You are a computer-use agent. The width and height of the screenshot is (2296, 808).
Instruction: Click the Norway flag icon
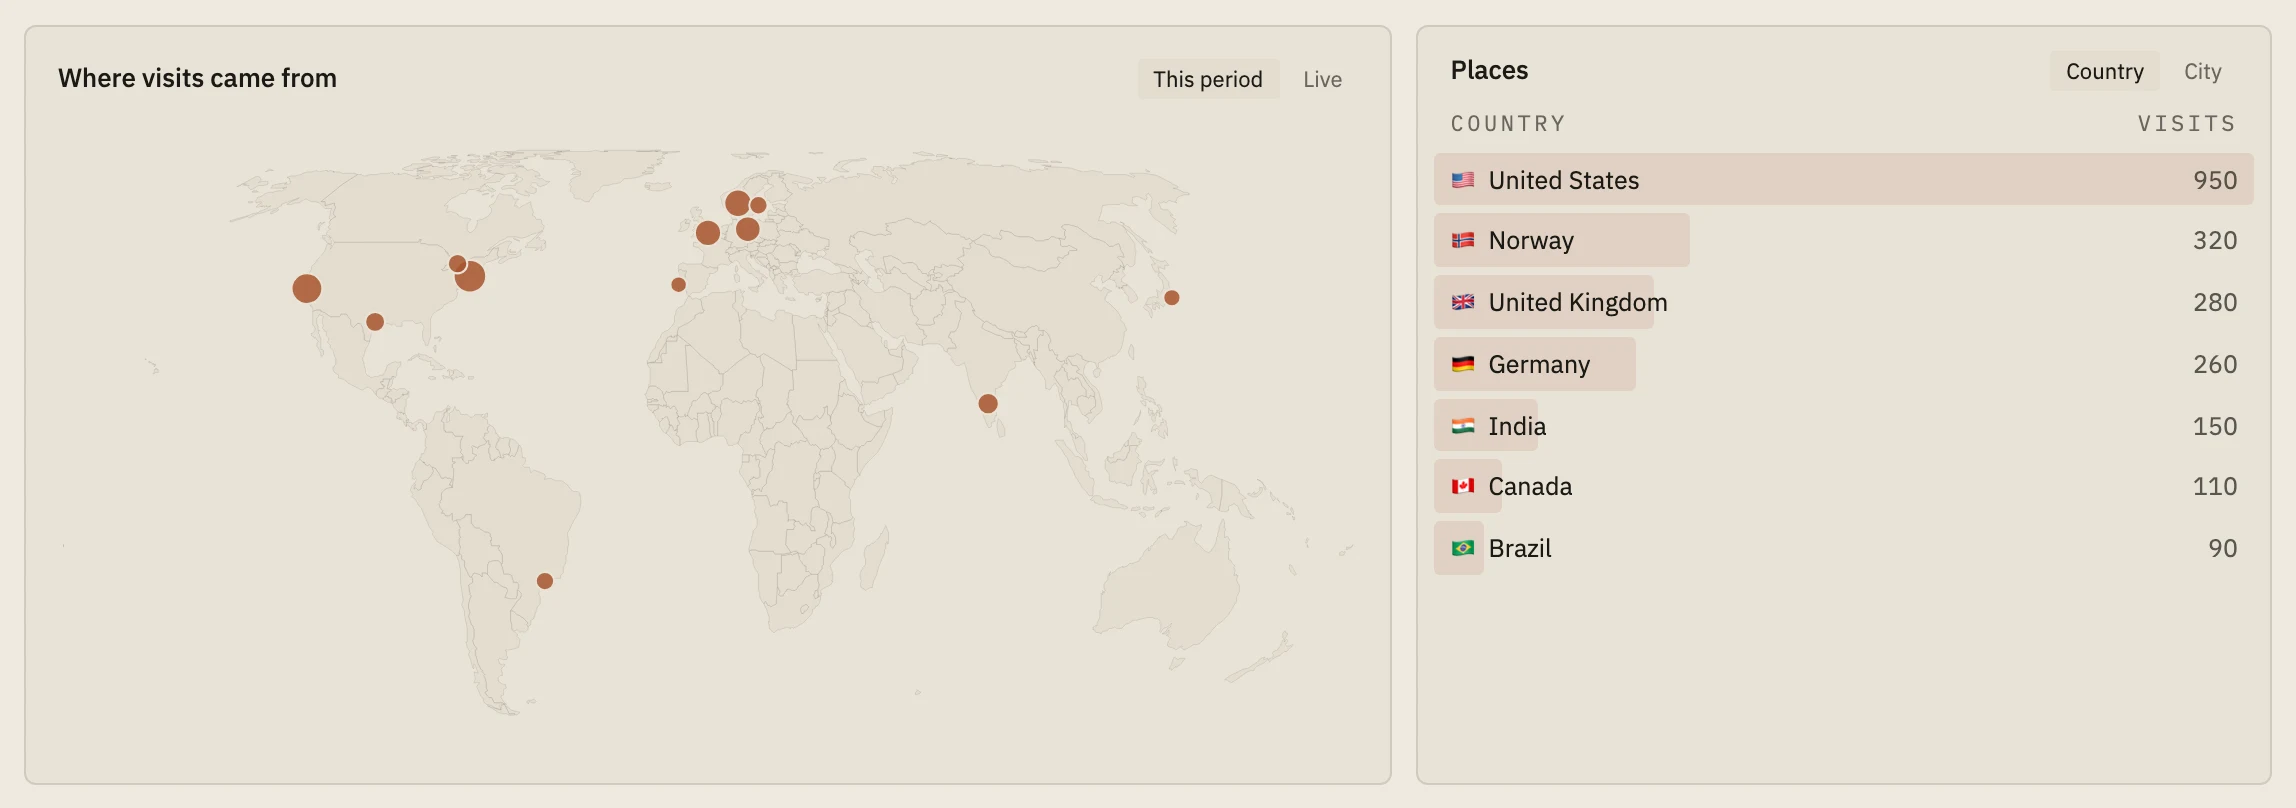coord(1463,240)
